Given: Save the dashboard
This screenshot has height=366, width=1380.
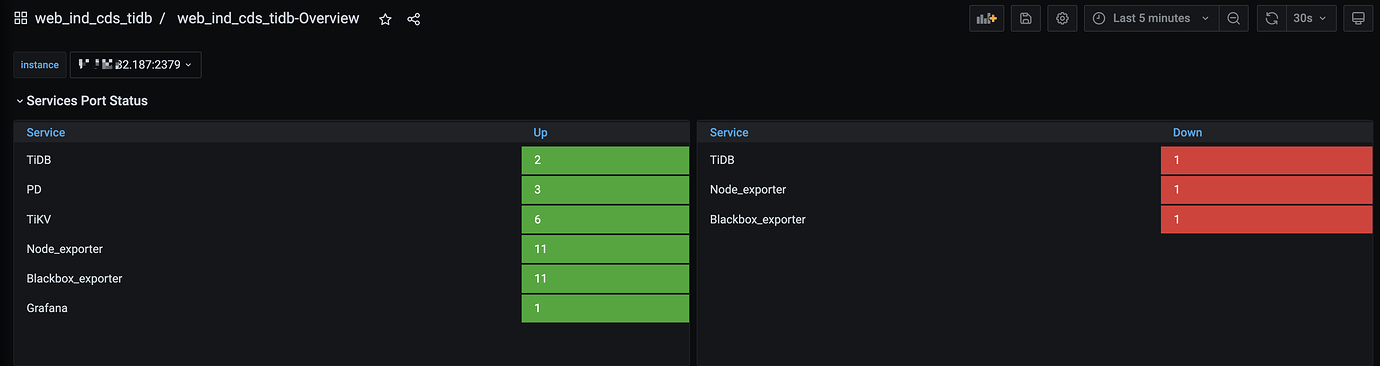Looking at the screenshot, I should tap(1026, 18).
